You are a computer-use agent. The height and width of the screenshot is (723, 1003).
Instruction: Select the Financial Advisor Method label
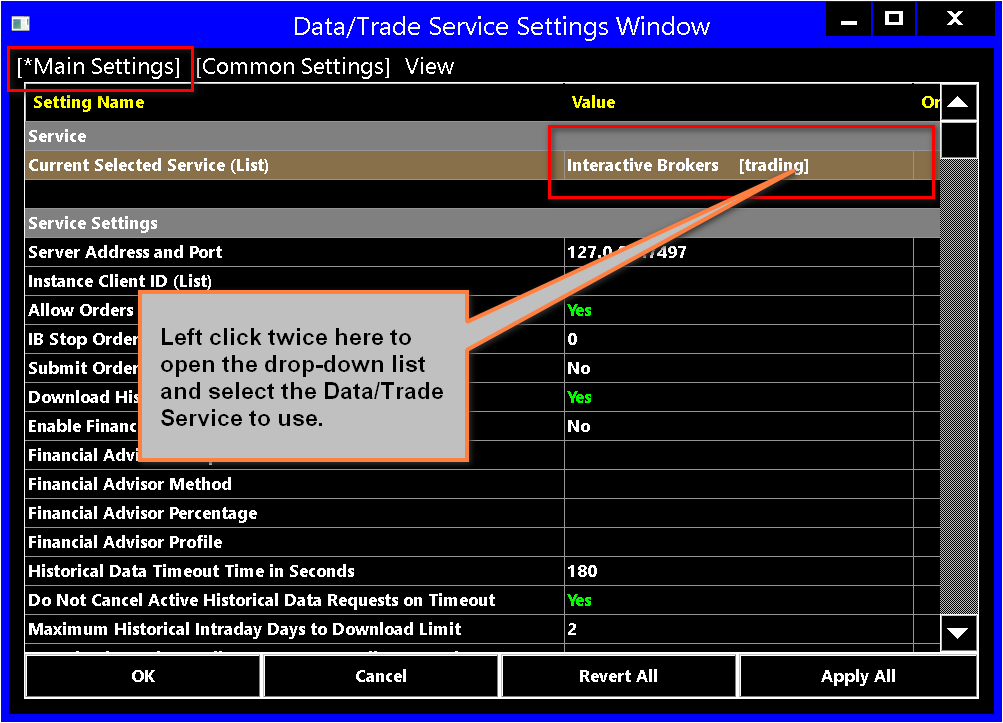130,484
